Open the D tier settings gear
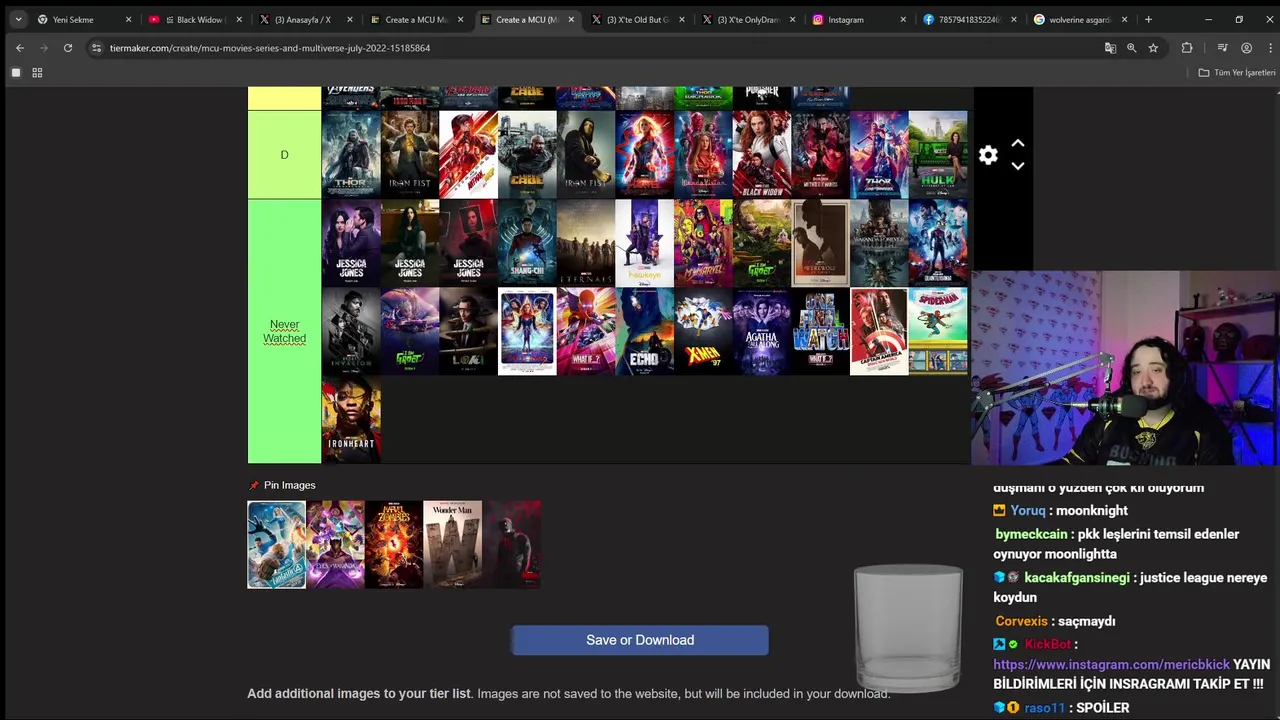Screen dimensions: 1280x720 [x=988, y=155]
